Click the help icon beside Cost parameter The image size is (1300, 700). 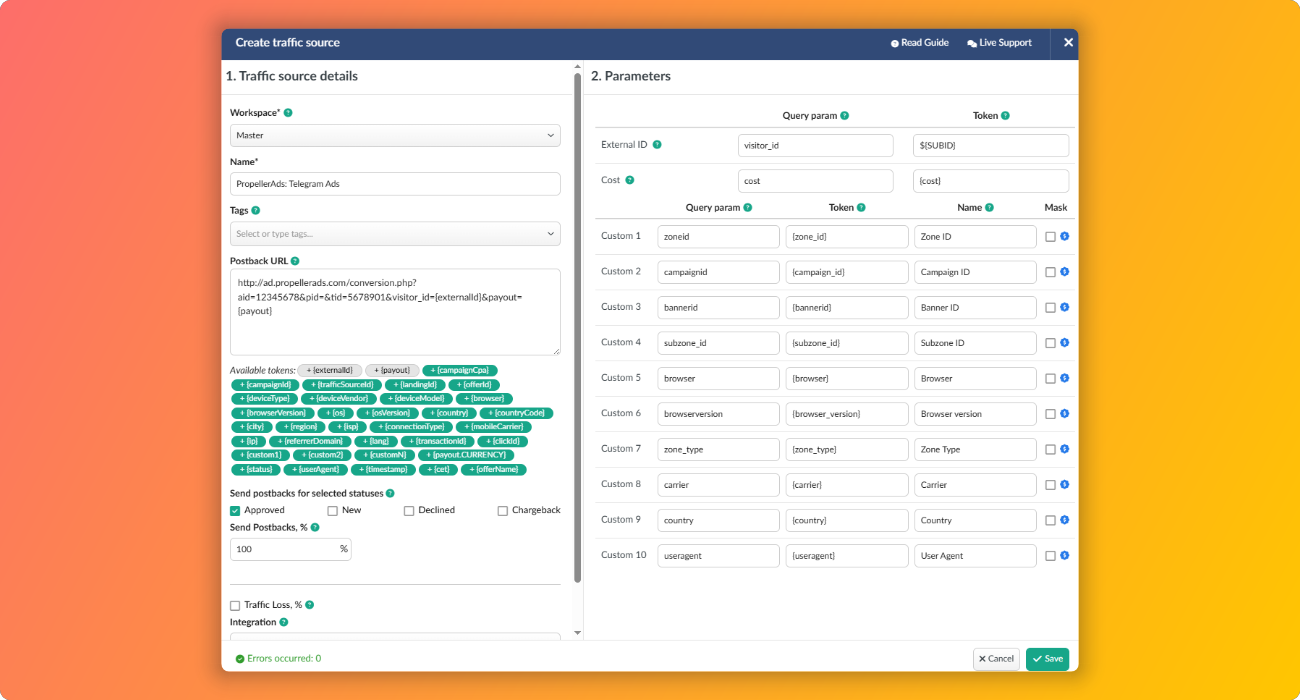click(x=630, y=180)
